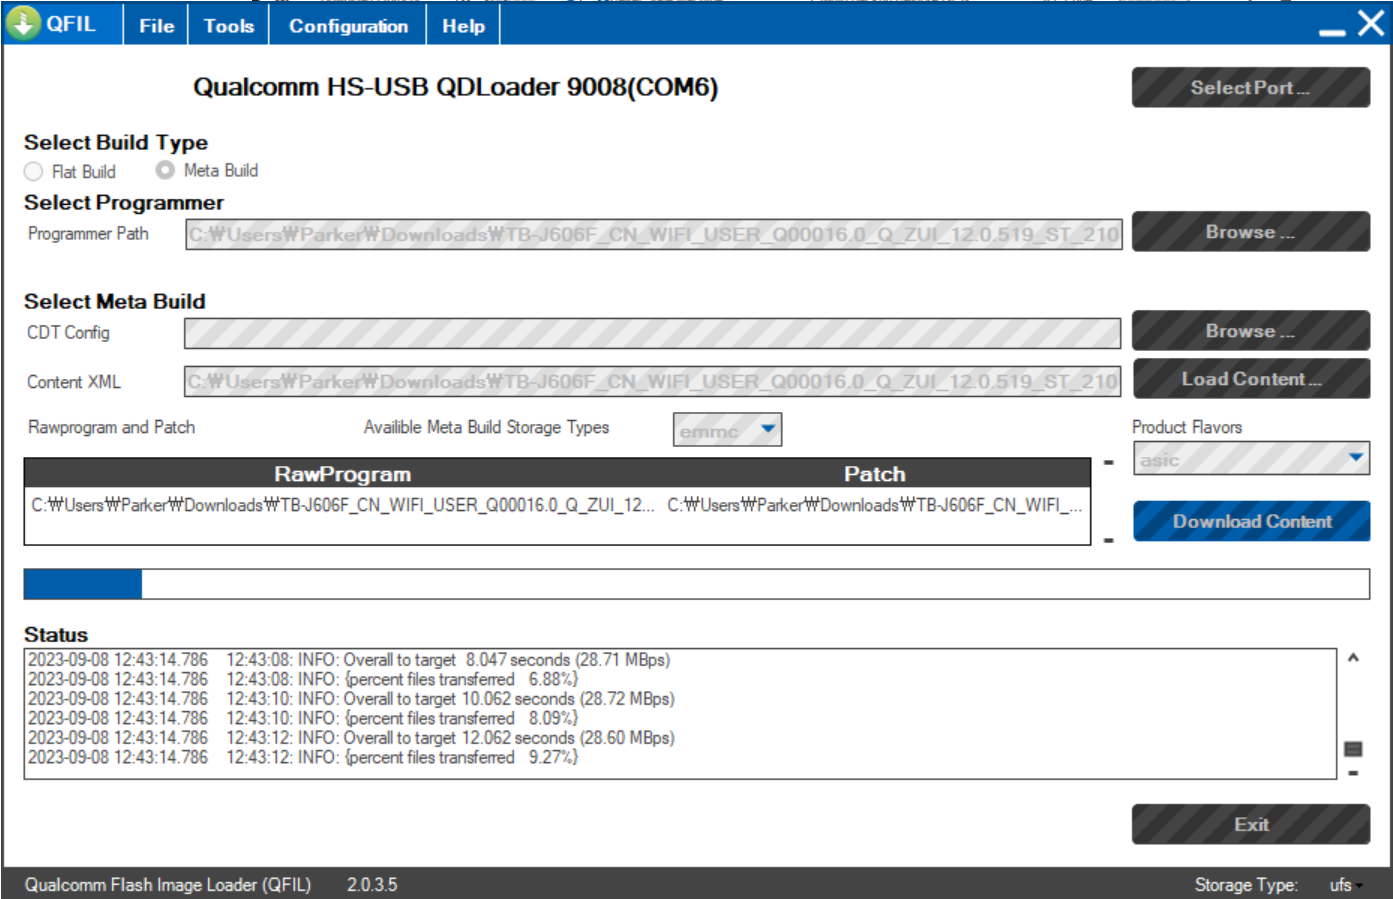The height and width of the screenshot is (899, 1393).
Task: Click the status log scroll up arrow
Action: [1353, 658]
